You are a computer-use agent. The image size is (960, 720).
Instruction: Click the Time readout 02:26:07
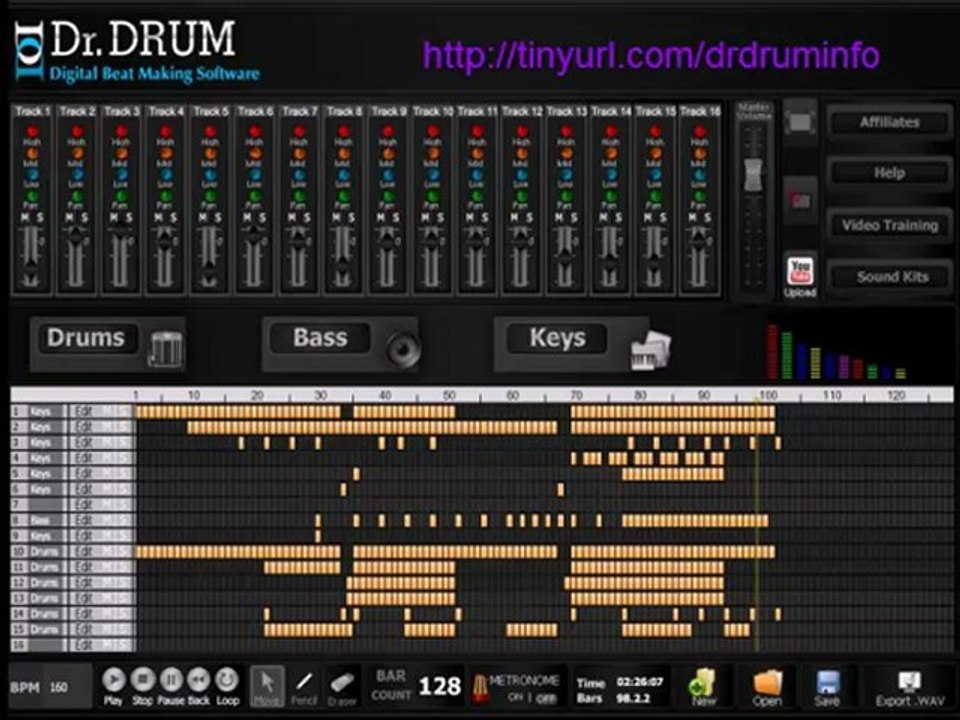coord(639,681)
